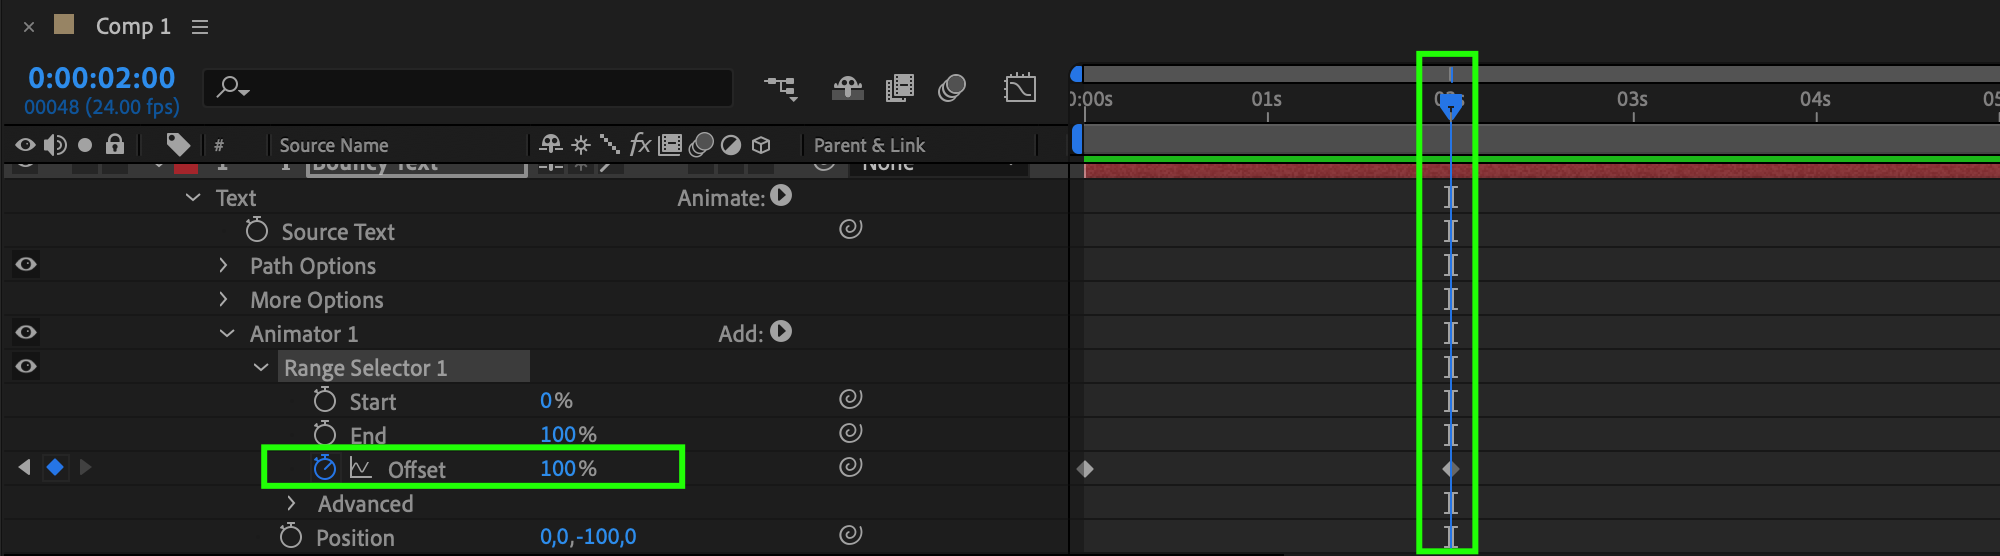Screen dimensions: 2000x556
Task: Click the Source Text expression pickwhip
Action: 850,229
